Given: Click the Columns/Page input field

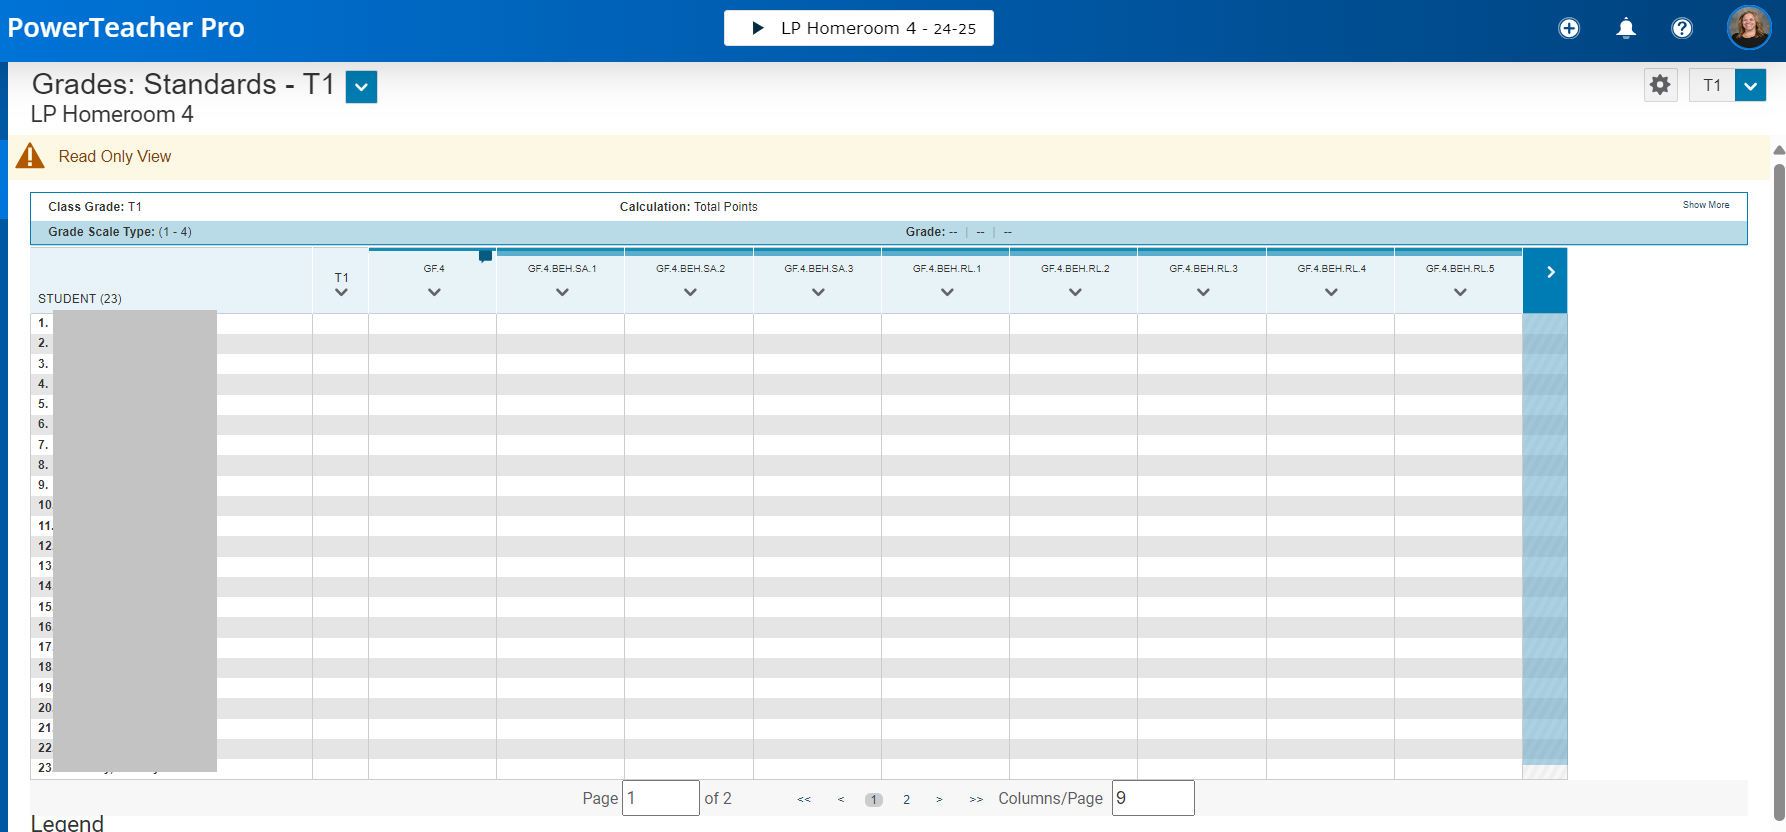Looking at the screenshot, I should pos(1152,798).
